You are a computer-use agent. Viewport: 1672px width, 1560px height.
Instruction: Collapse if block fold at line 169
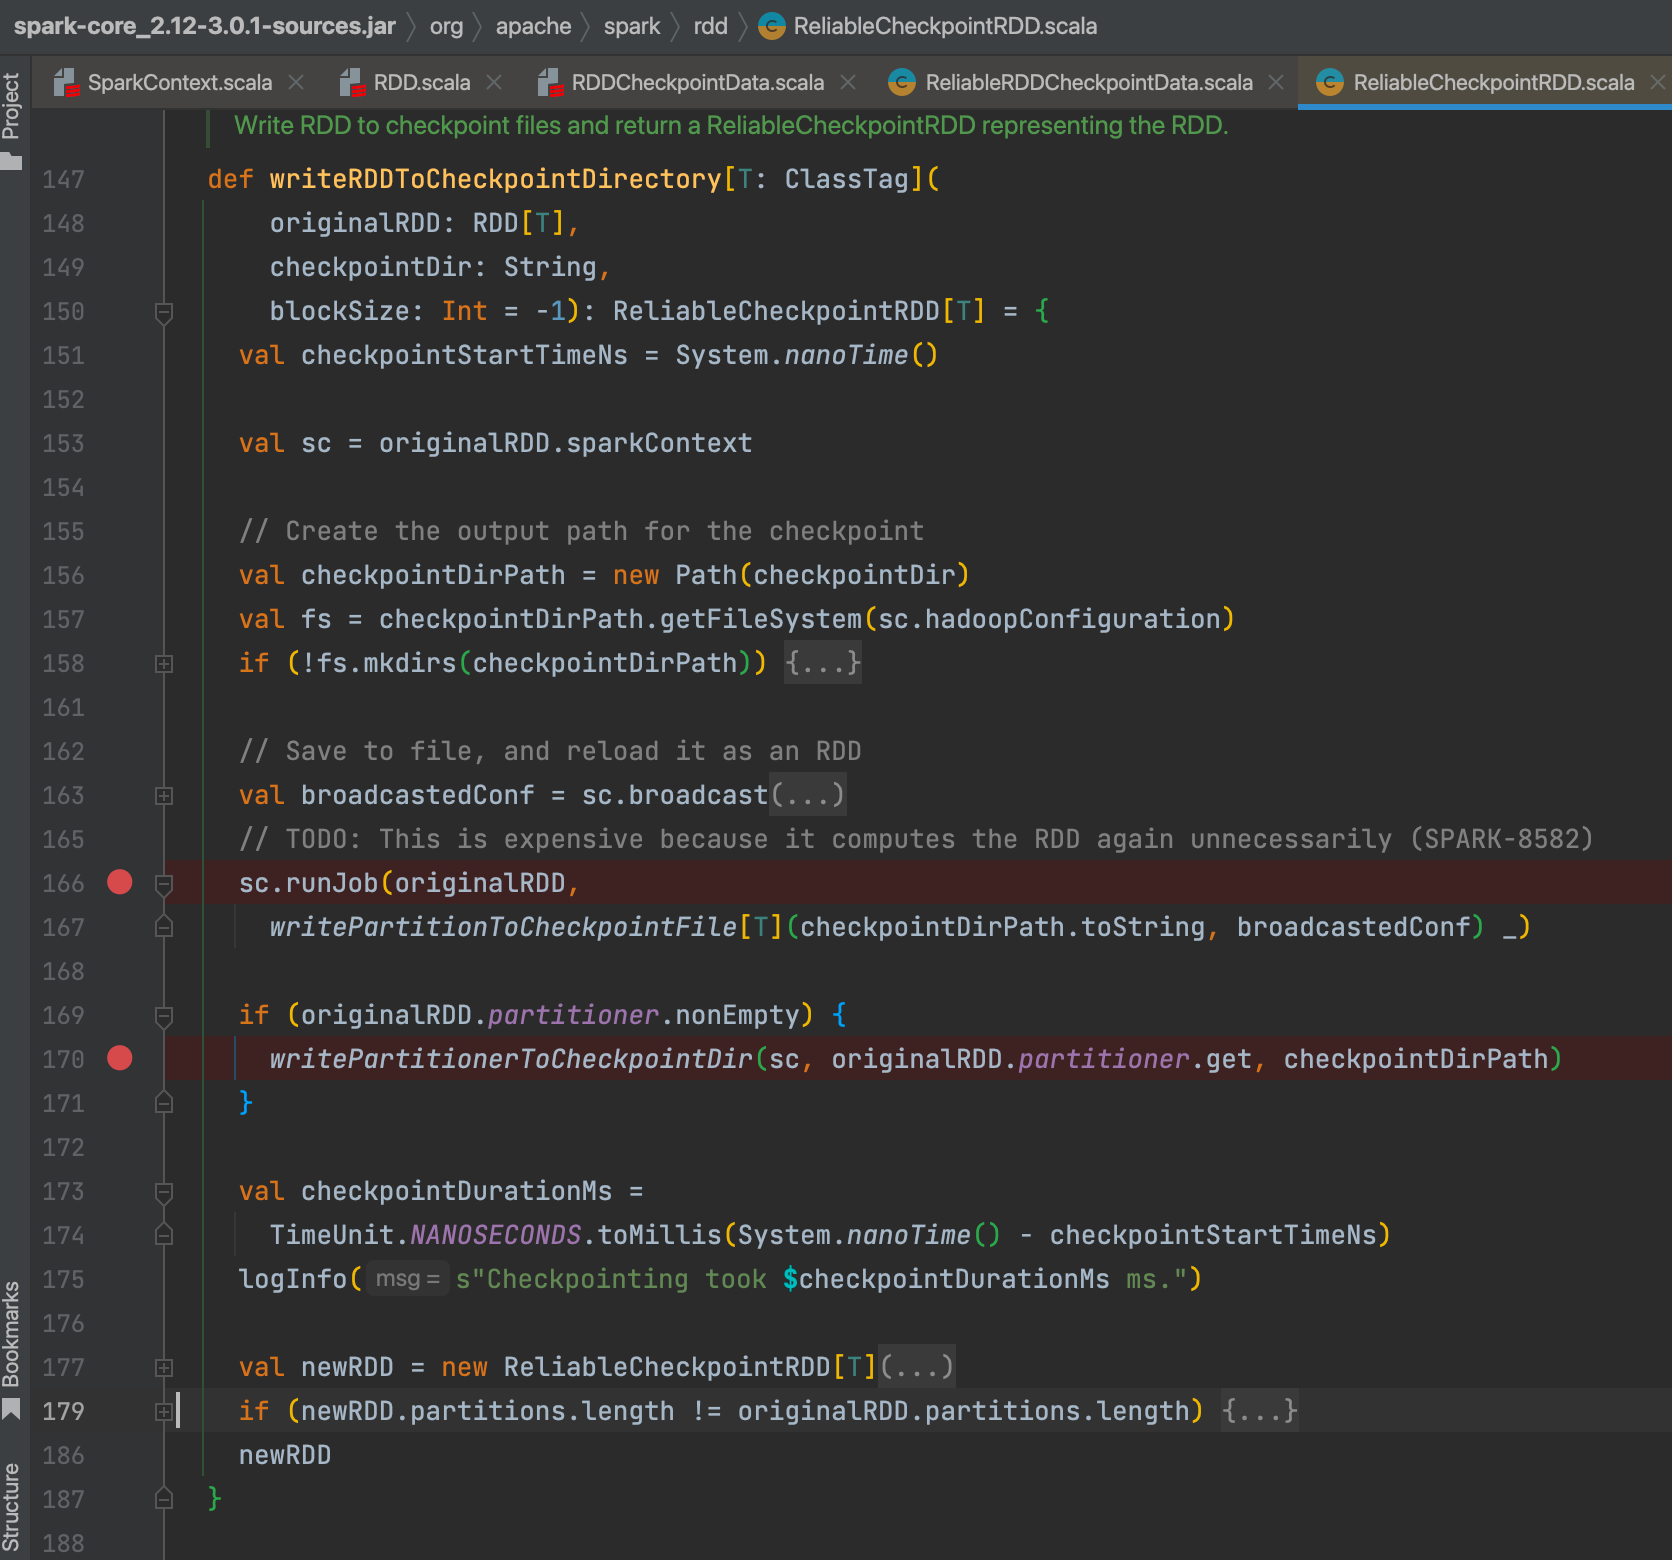click(164, 1016)
